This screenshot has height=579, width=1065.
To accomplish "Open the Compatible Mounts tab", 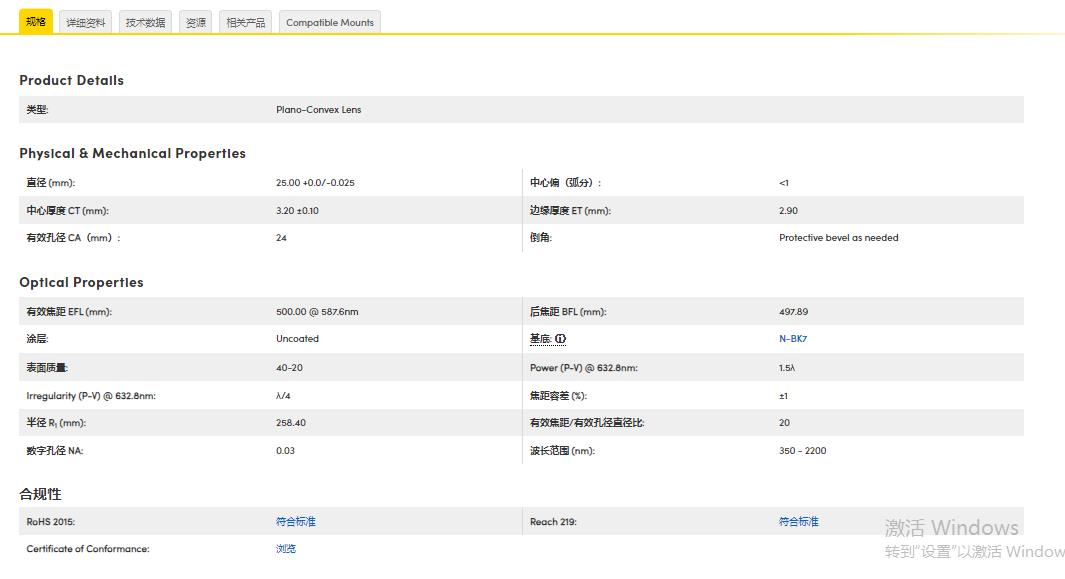I will (x=329, y=21).
